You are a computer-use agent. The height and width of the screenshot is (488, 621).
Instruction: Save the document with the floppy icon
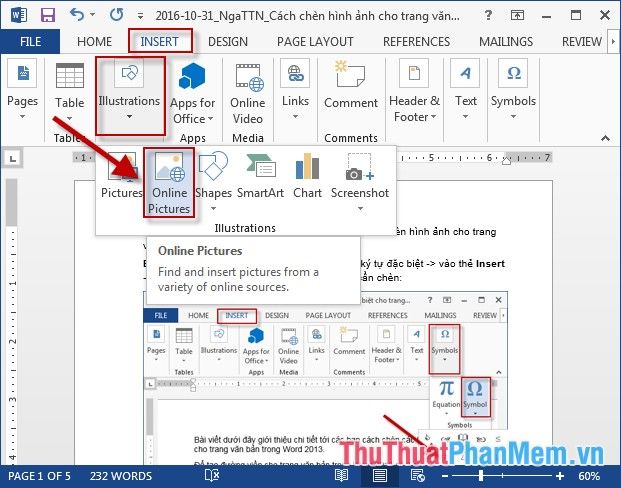pos(48,15)
